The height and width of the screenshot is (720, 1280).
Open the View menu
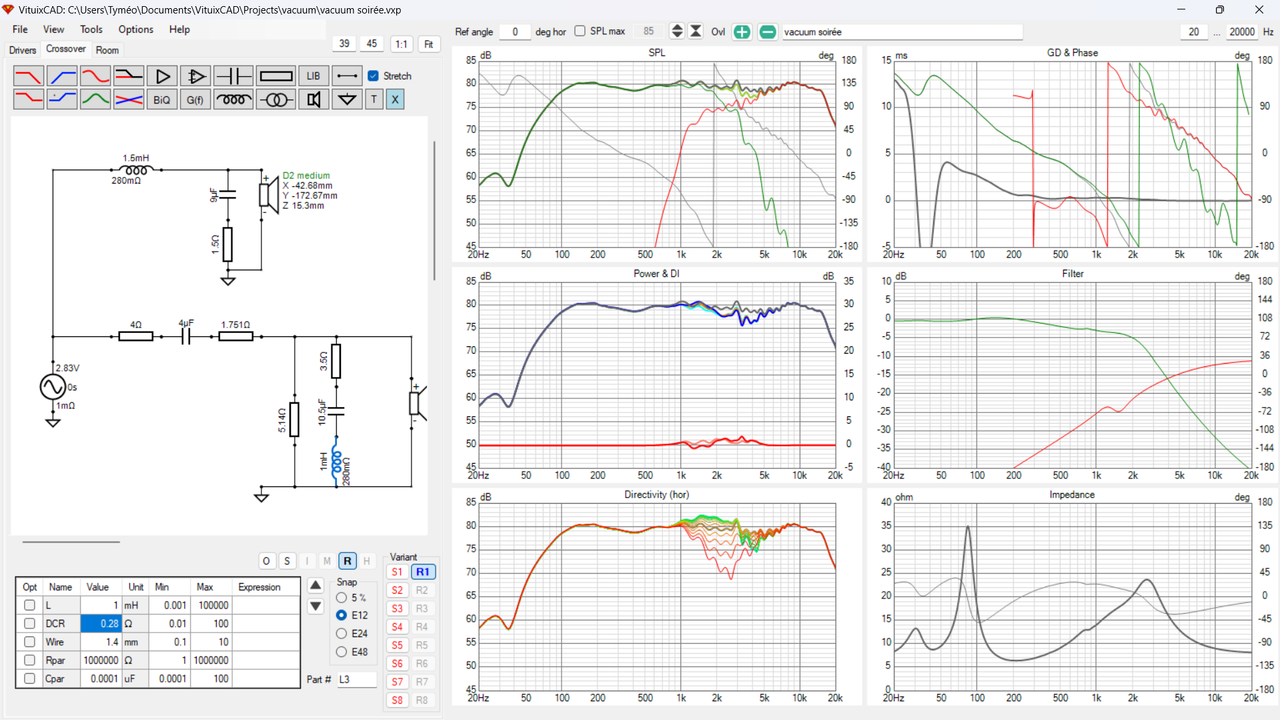coord(54,30)
